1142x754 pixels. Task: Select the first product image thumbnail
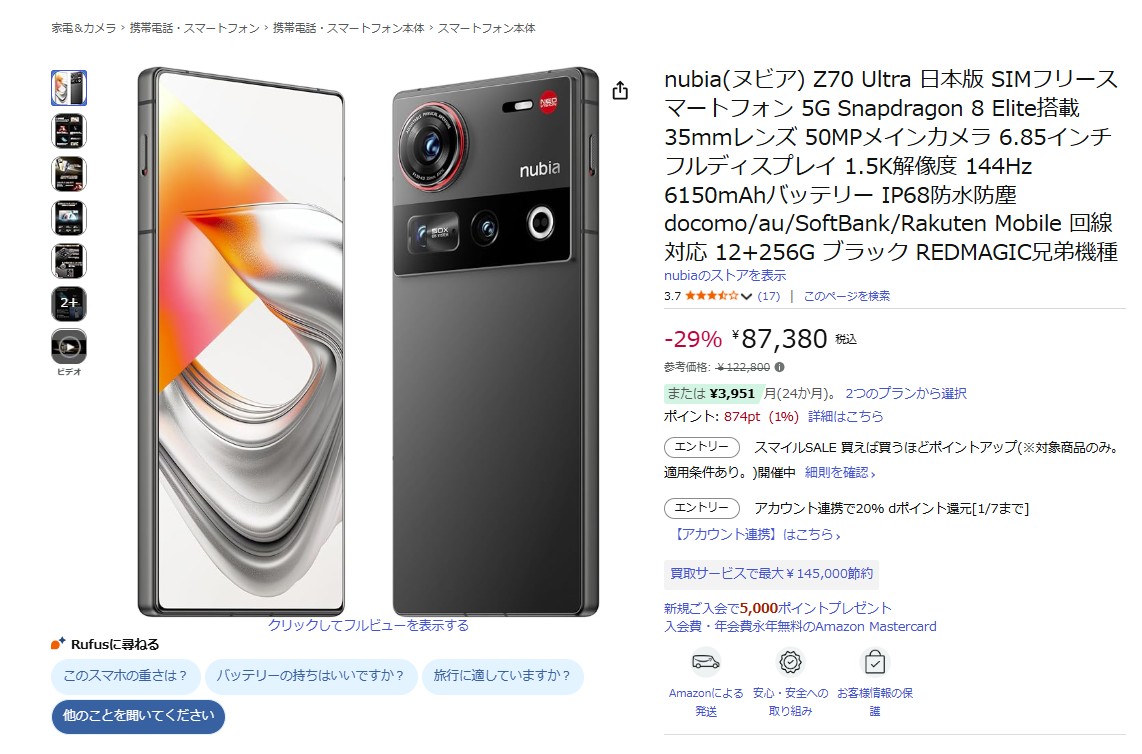(x=69, y=88)
